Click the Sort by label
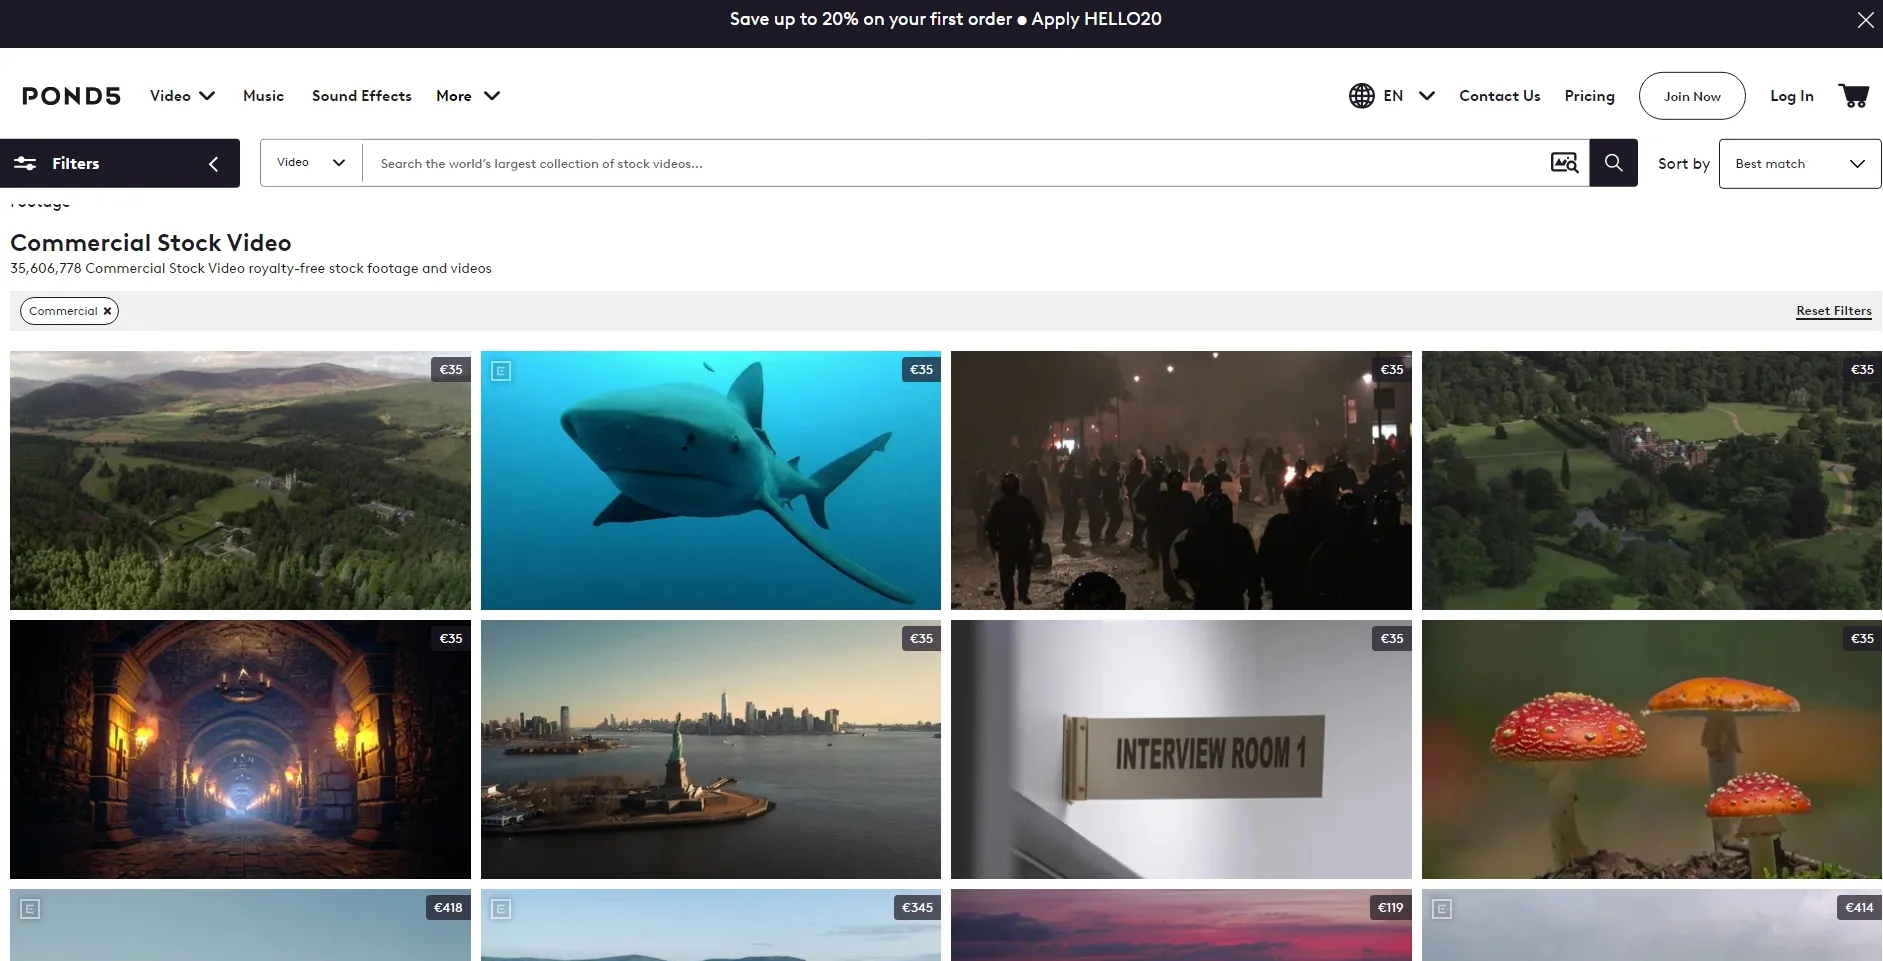This screenshot has width=1883, height=961. click(1684, 164)
